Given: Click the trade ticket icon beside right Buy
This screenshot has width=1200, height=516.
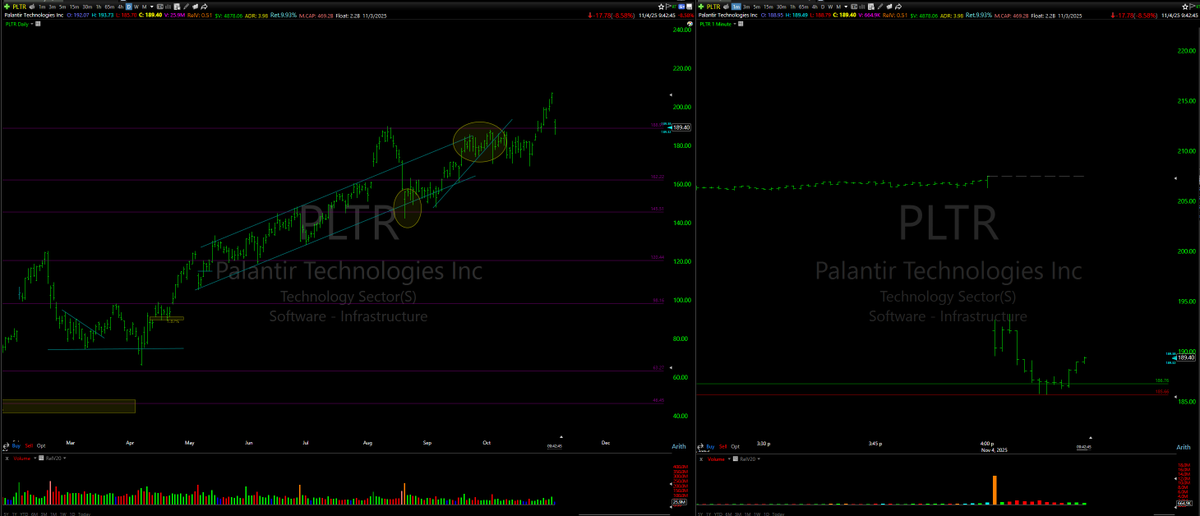Looking at the screenshot, I should pyautogui.click(x=700, y=447).
